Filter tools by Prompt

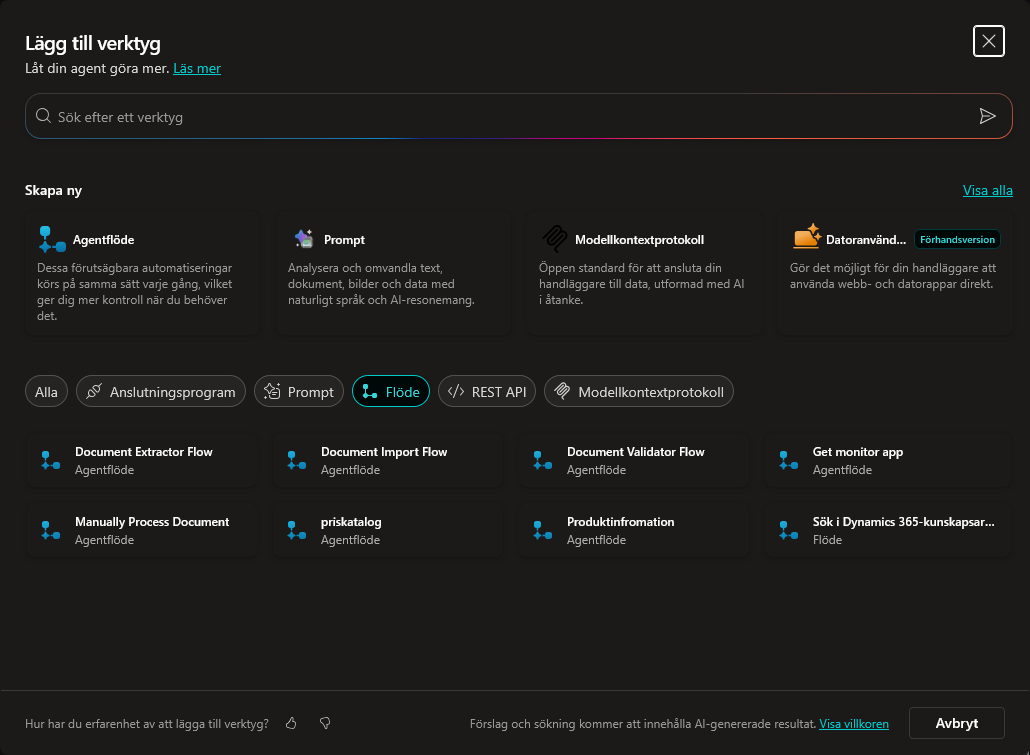pos(299,392)
